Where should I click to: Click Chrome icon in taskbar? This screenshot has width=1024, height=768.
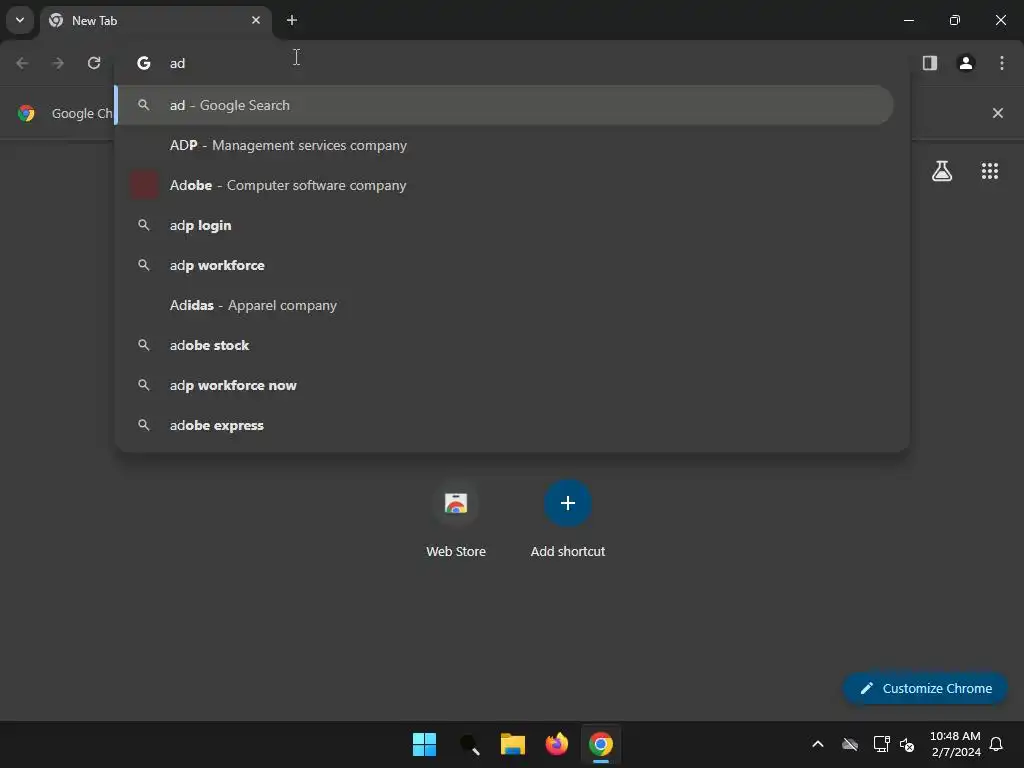pos(601,744)
